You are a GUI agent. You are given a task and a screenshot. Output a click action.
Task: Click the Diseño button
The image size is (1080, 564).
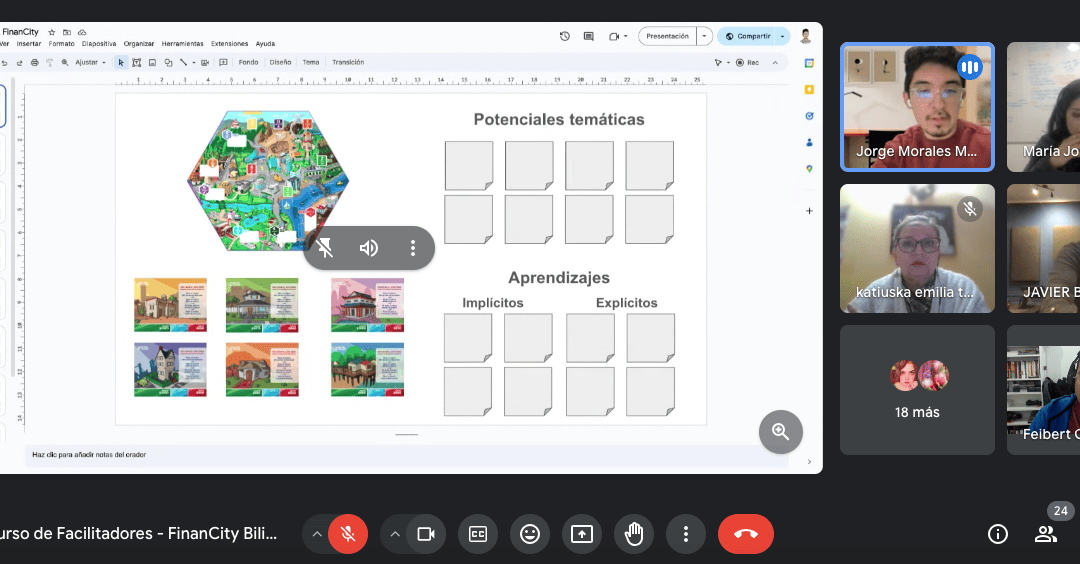[x=280, y=63]
